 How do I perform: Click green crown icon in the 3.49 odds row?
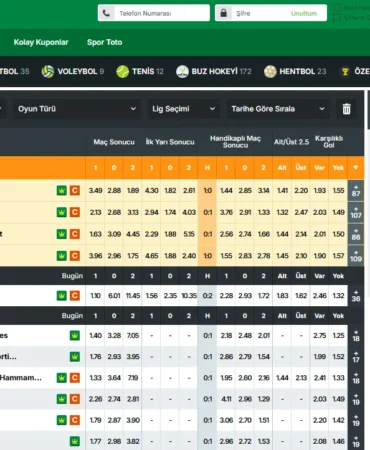[62, 190]
